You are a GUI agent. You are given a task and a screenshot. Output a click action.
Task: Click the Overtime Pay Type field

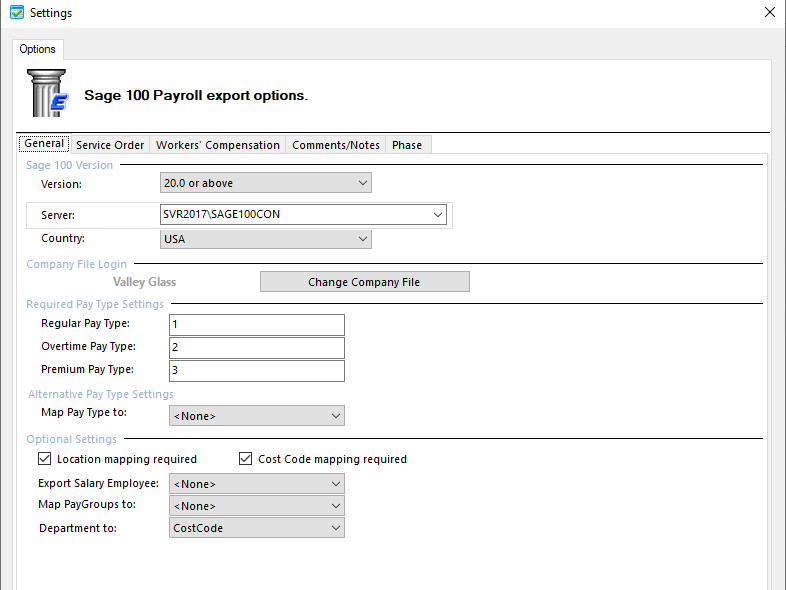coord(257,347)
